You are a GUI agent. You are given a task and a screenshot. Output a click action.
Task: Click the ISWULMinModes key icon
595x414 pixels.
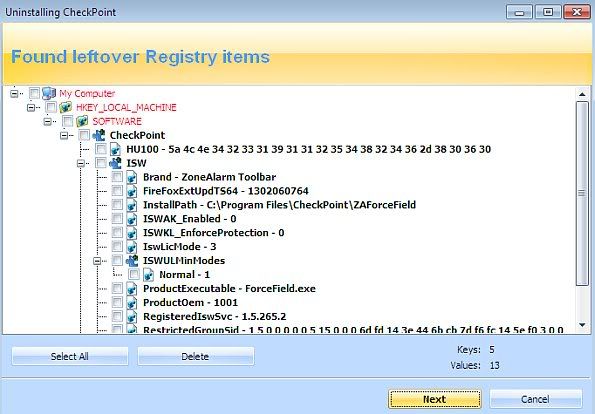[132, 261]
